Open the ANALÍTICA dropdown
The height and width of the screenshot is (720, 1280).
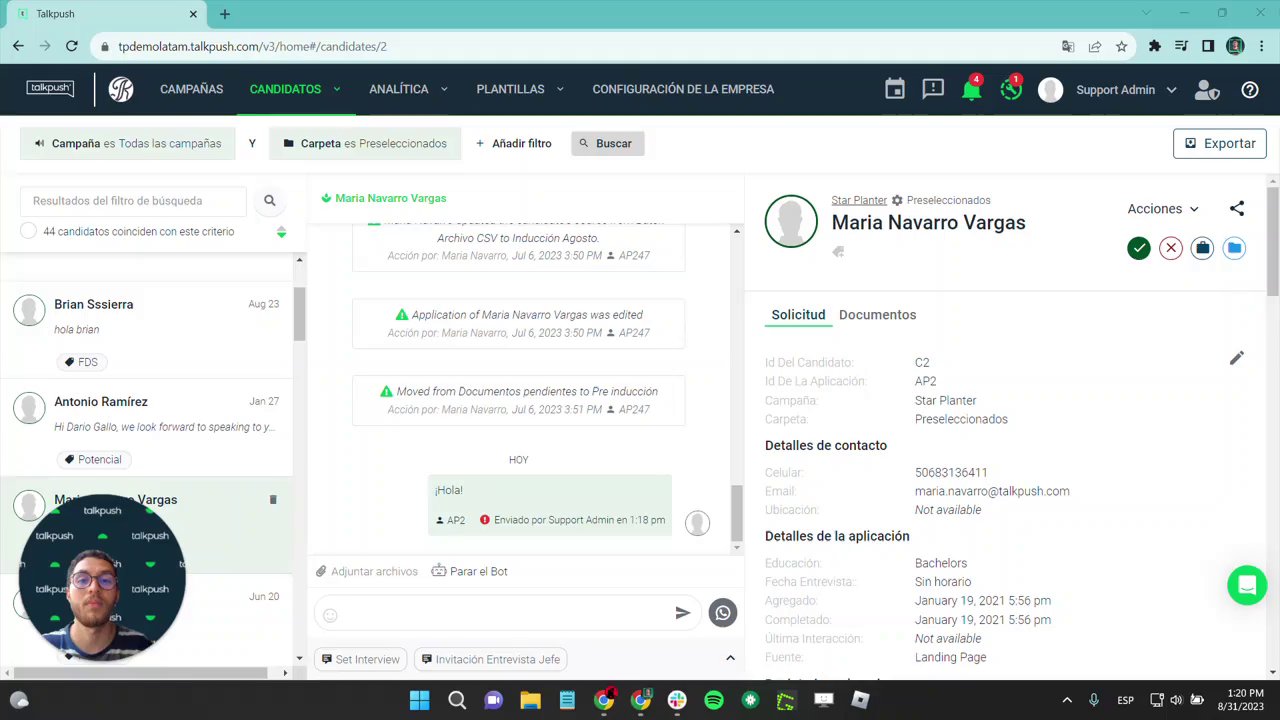(408, 89)
